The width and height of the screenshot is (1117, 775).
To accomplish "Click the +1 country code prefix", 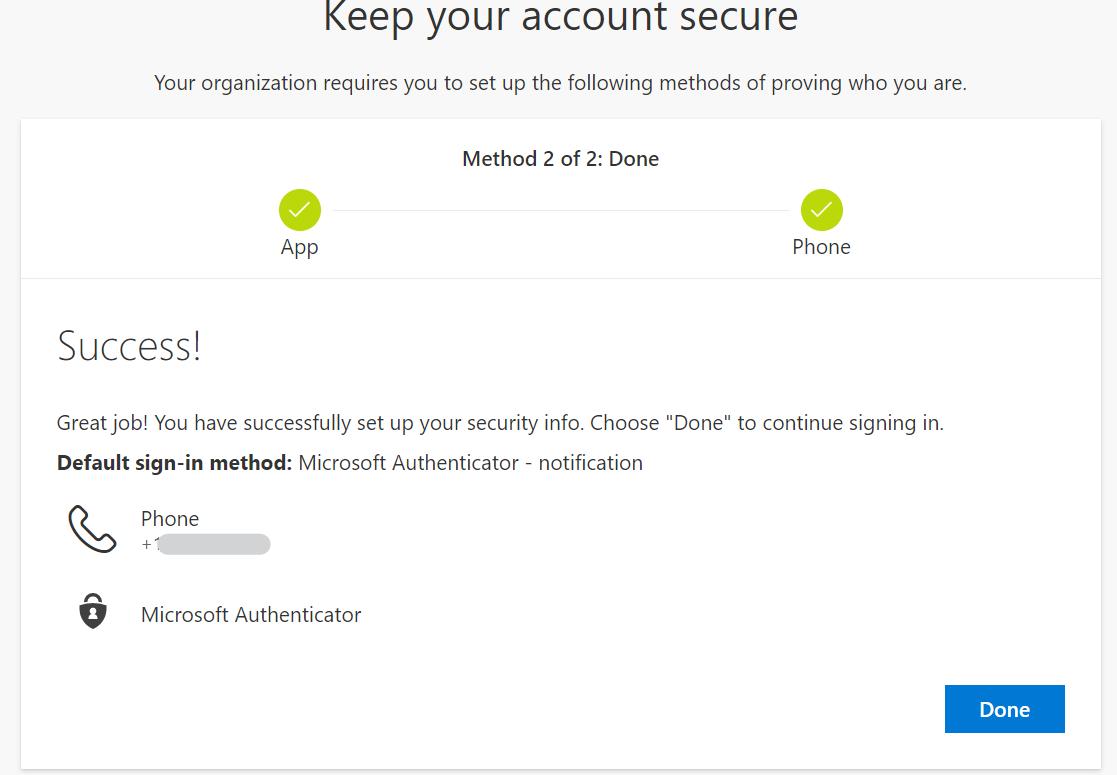I will click(x=150, y=544).
